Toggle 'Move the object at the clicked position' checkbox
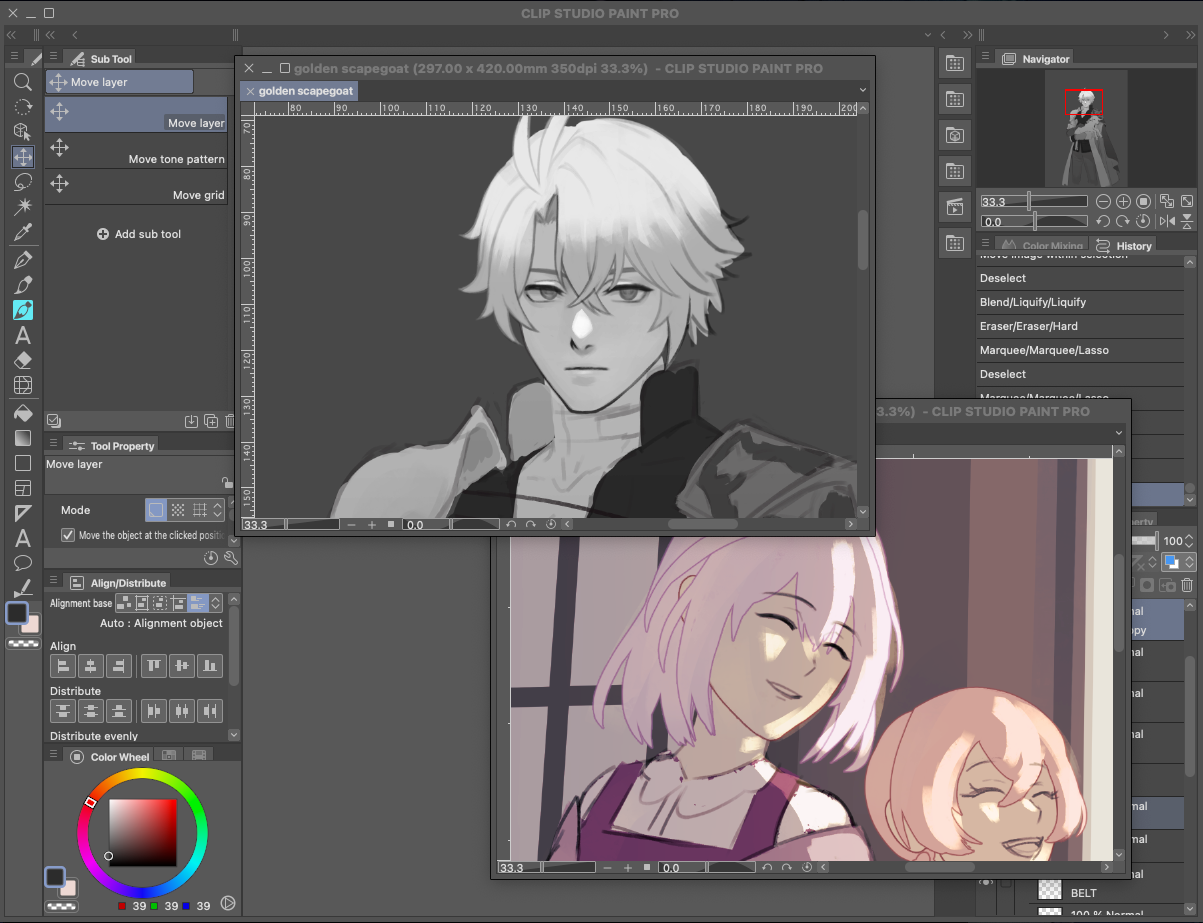Image resolution: width=1203 pixels, height=923 pixels. [68, 535]
